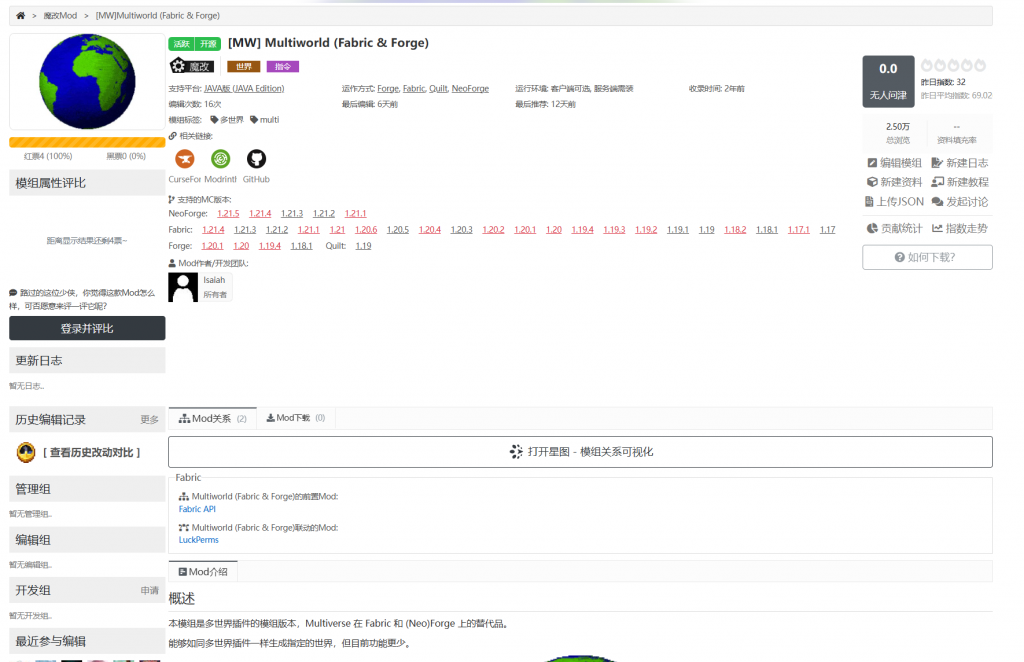Open 新建日志 new changelog action
1024x662 pixels.
pos(960,163)
